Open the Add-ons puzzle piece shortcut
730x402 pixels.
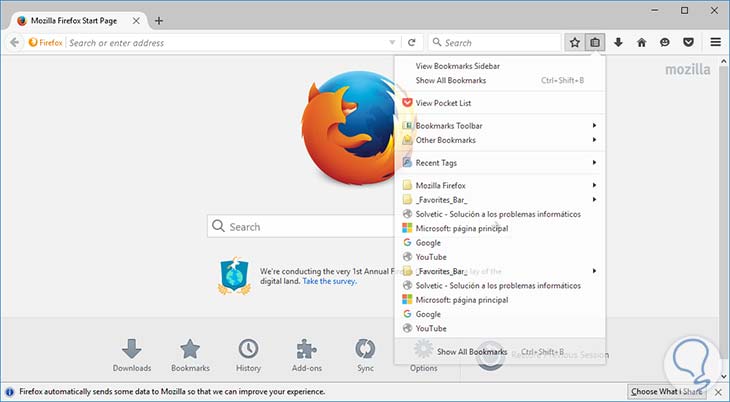(x=306, y=355)
